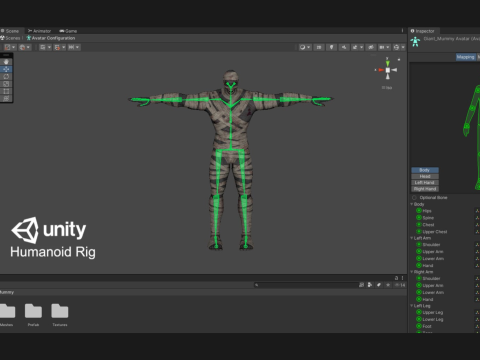Click the green circle beside Foot
Image resolution: width=480 pixels, height=360 pixels.
[x=419, y=326]
